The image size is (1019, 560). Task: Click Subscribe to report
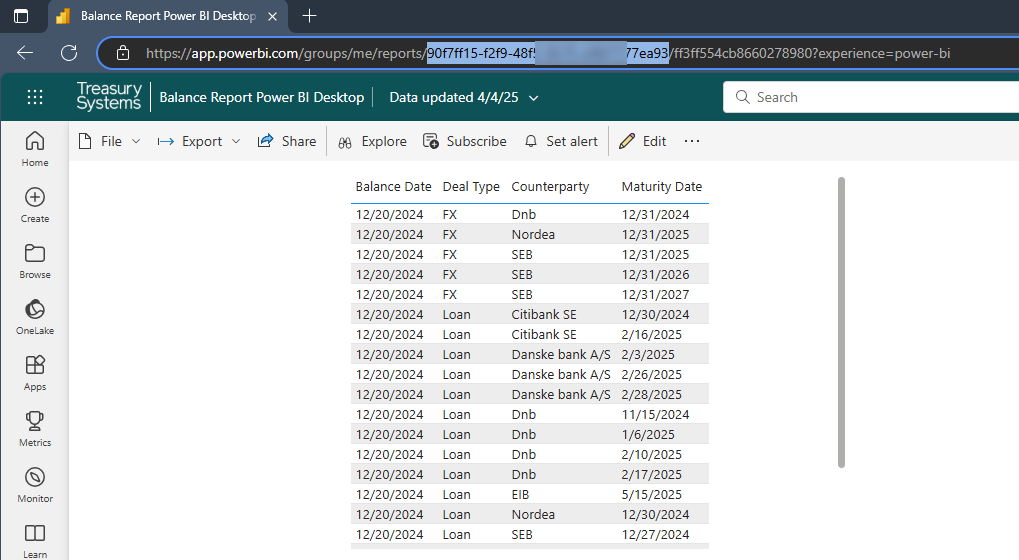(464, 141)
